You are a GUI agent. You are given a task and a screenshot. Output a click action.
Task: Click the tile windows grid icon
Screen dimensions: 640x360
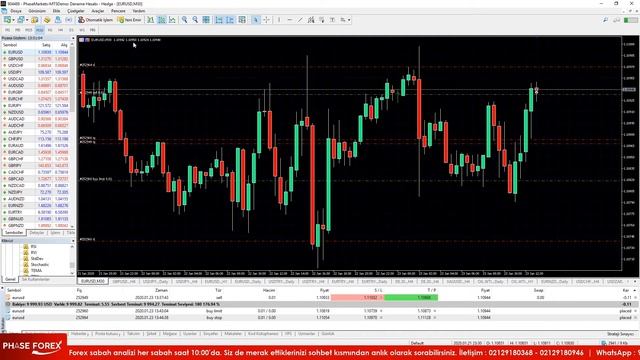(x=206, y=20)
